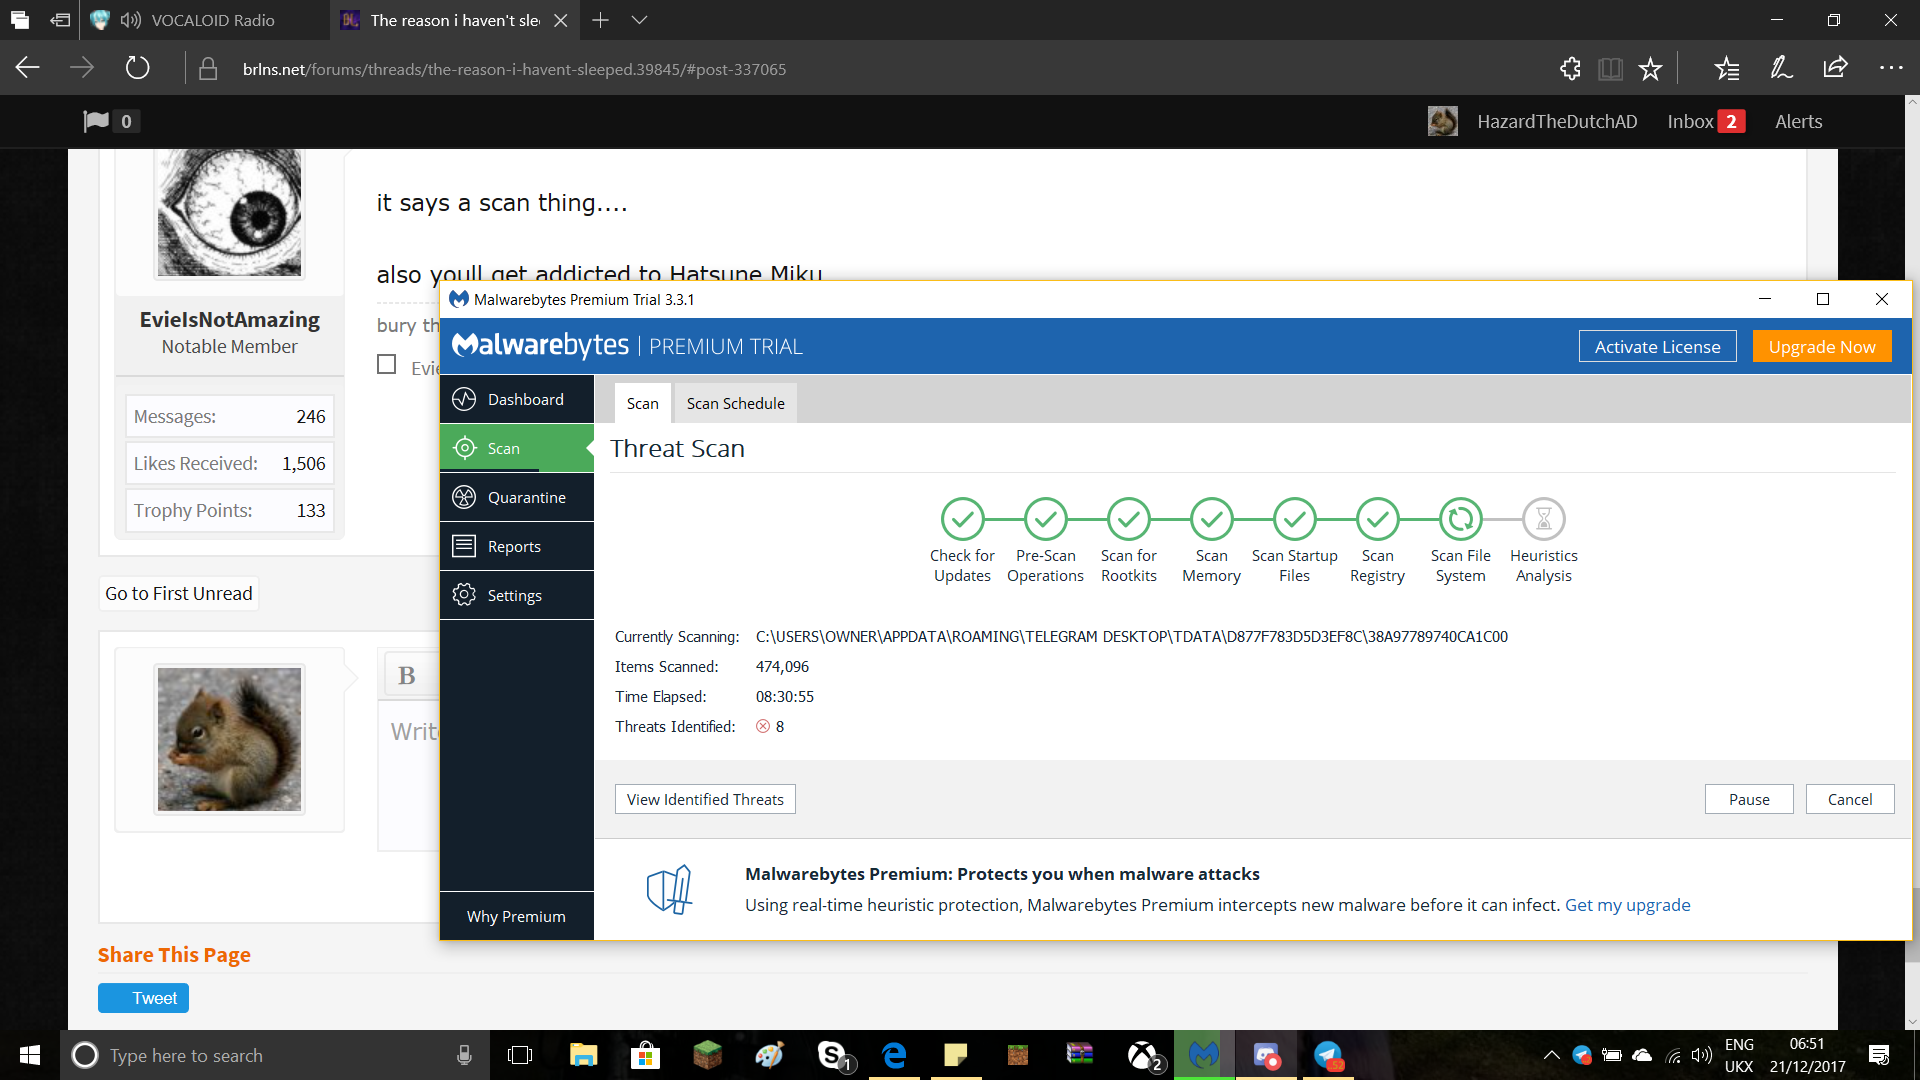Click the Tweet button
The height and width of the screenshot is (1080, 1920).
point(143,998)
